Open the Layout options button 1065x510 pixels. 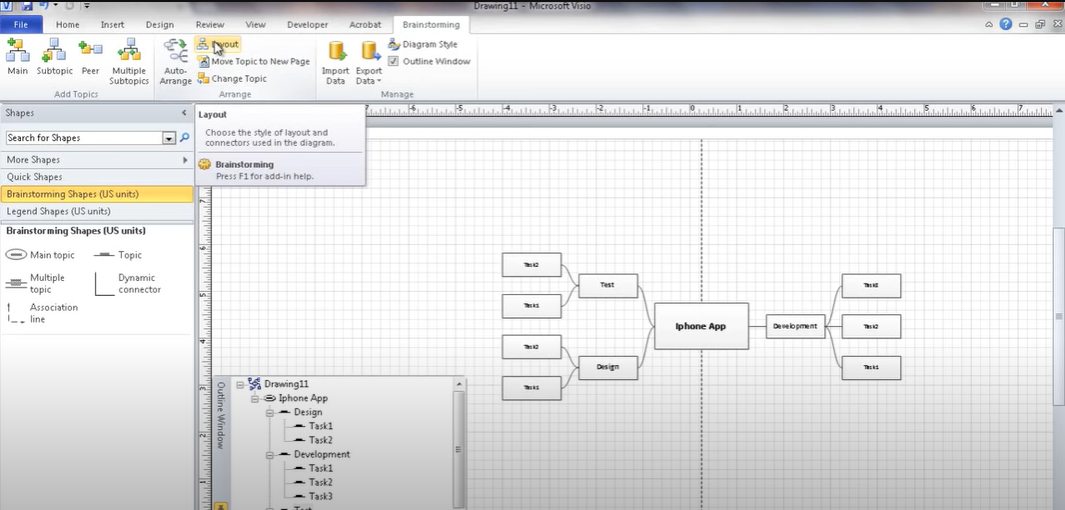(217, 44)
